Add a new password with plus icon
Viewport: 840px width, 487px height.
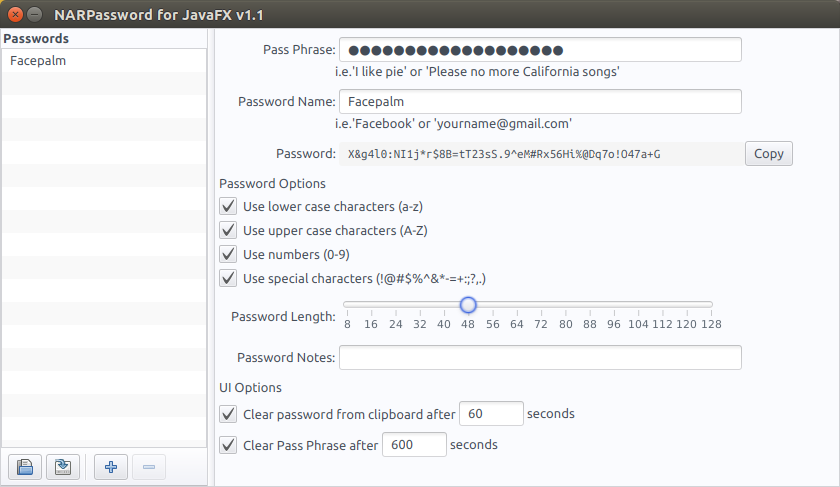[110, 467]
